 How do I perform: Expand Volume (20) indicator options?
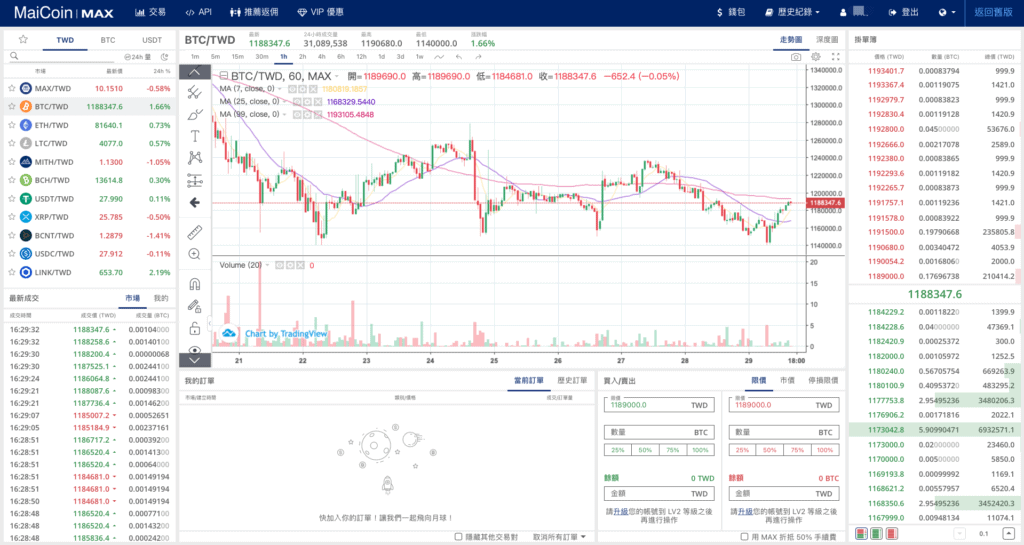[267, 265]
